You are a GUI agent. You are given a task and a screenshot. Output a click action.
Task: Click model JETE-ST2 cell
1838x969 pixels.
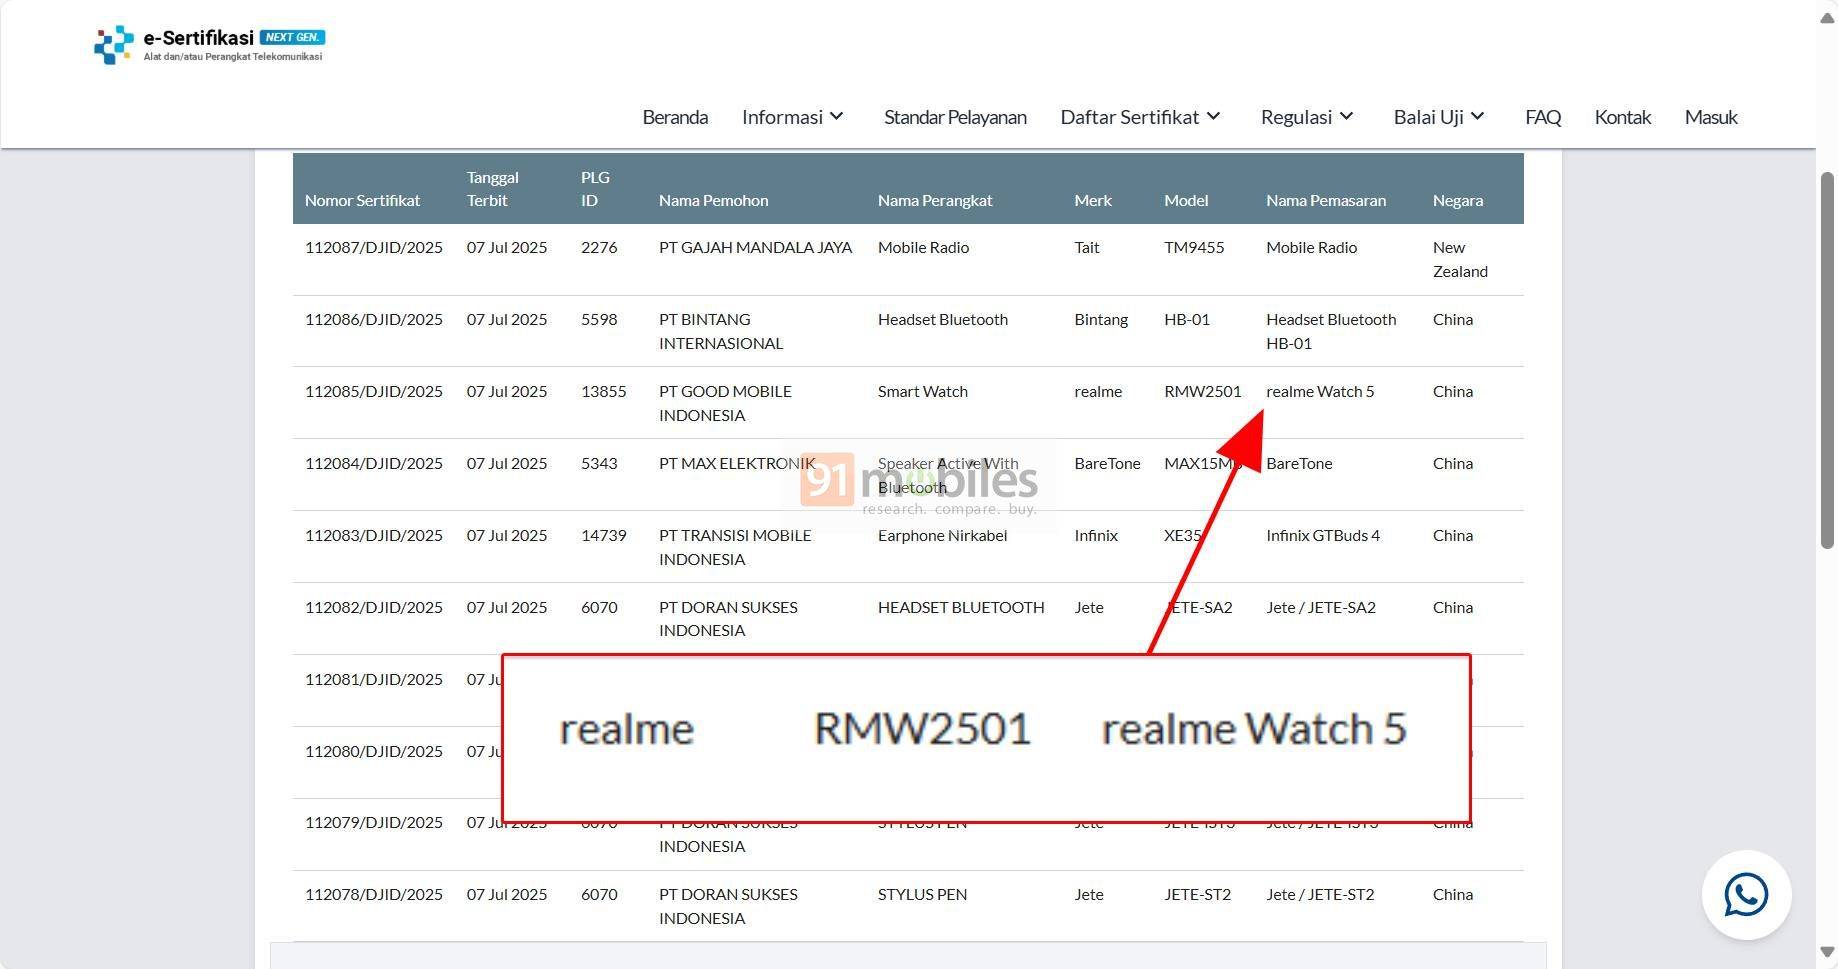(1197, 894)
